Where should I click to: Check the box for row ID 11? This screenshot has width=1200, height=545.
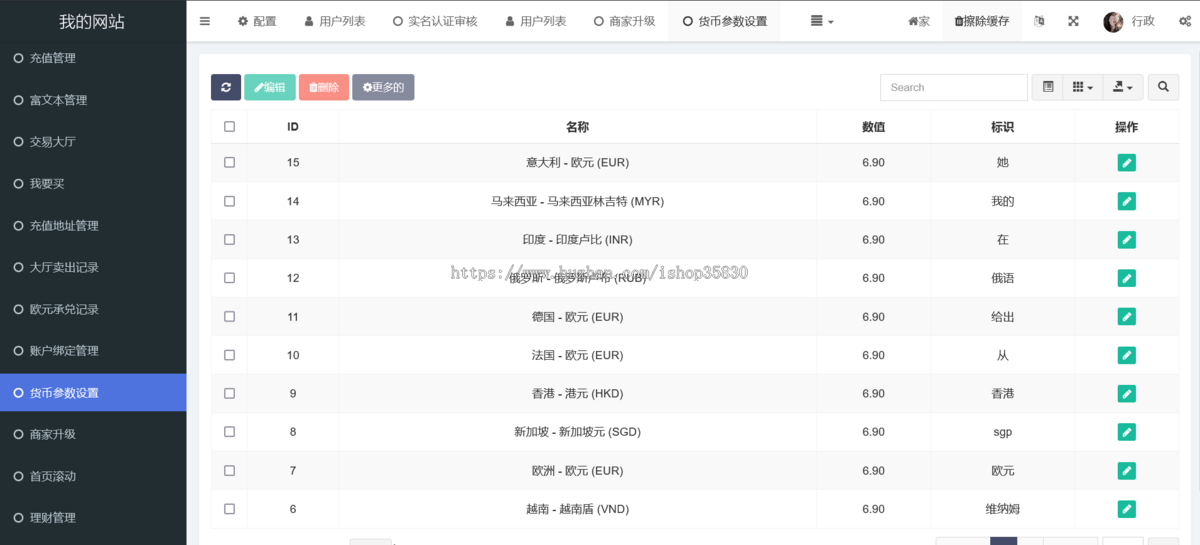tap(229, 316)
